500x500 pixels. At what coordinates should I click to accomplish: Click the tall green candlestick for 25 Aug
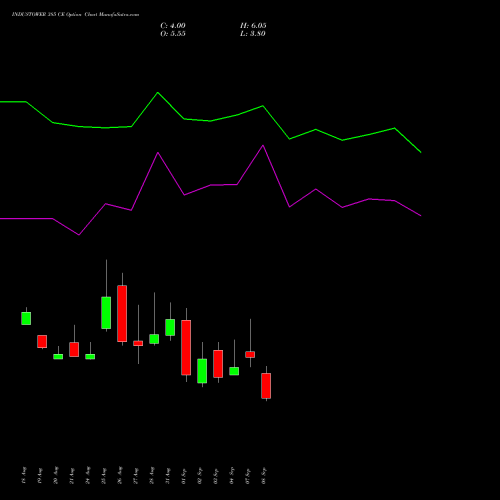[x=106, y=313]
